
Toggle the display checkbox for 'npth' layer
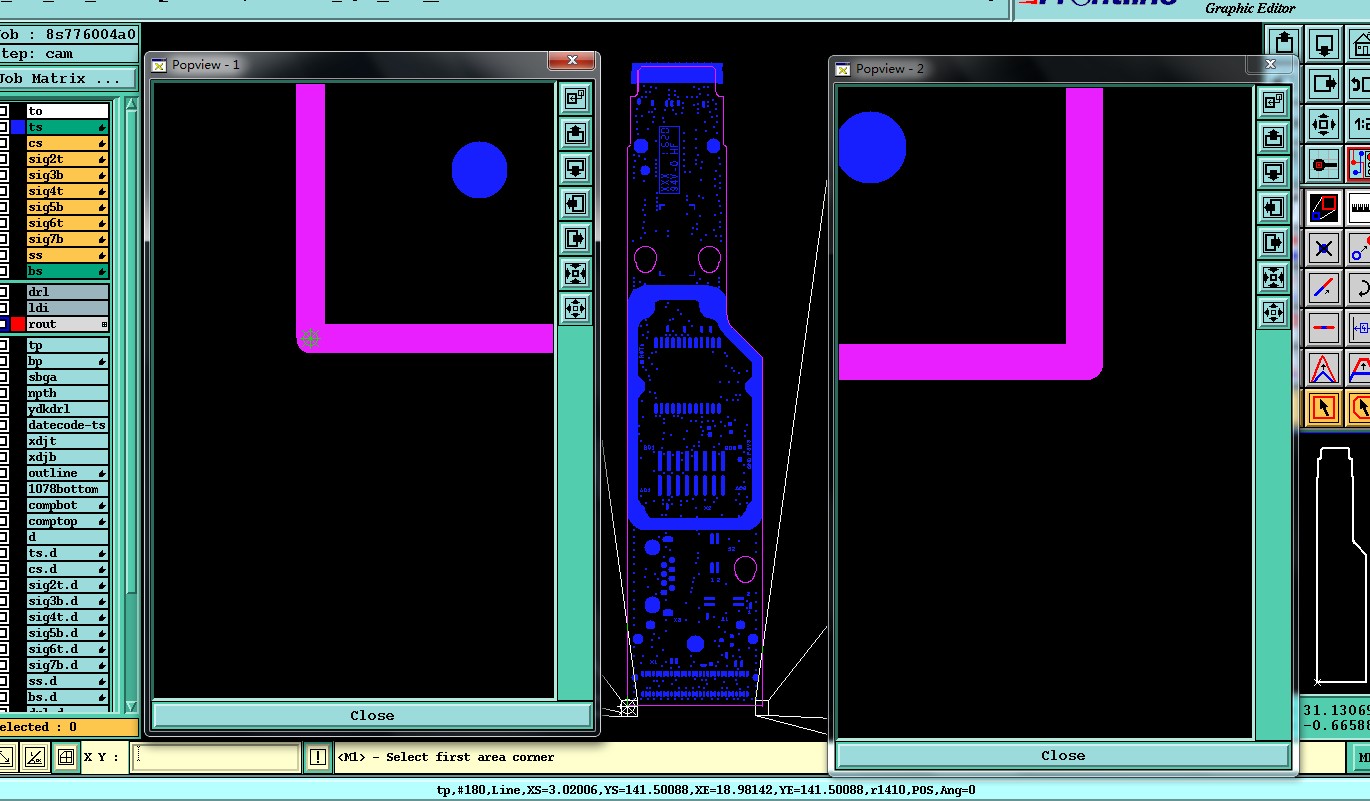click(x=3, y=393)
